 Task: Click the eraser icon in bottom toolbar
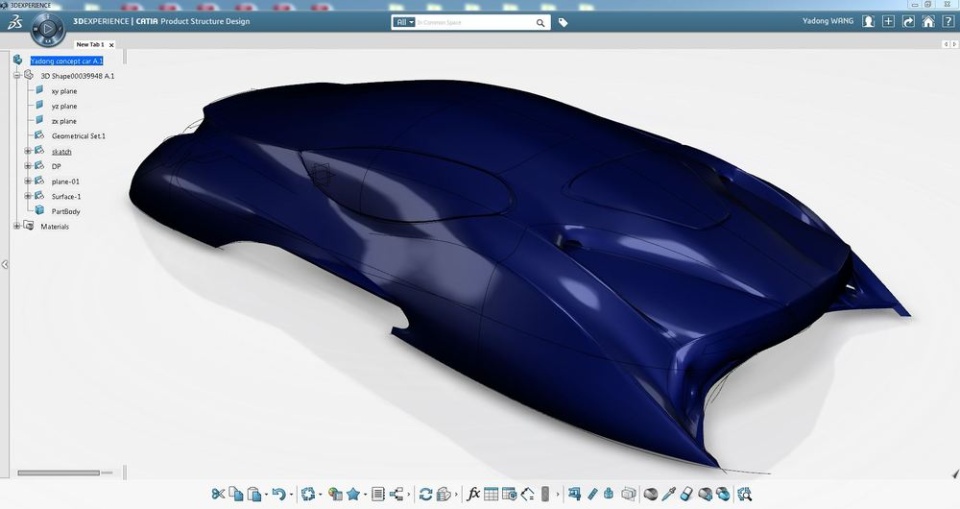(686, 494)
